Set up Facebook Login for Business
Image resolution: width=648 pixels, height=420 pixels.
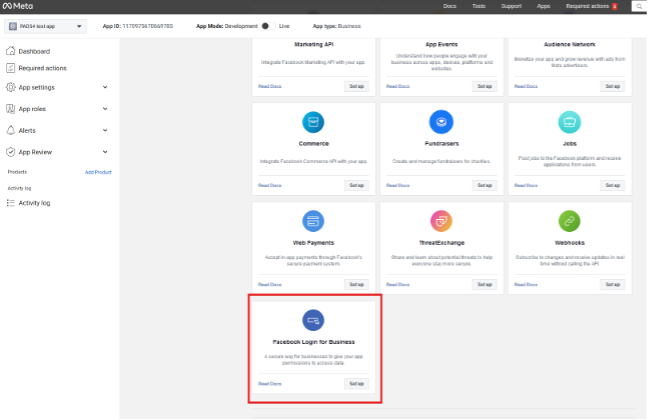click(356, 384)
